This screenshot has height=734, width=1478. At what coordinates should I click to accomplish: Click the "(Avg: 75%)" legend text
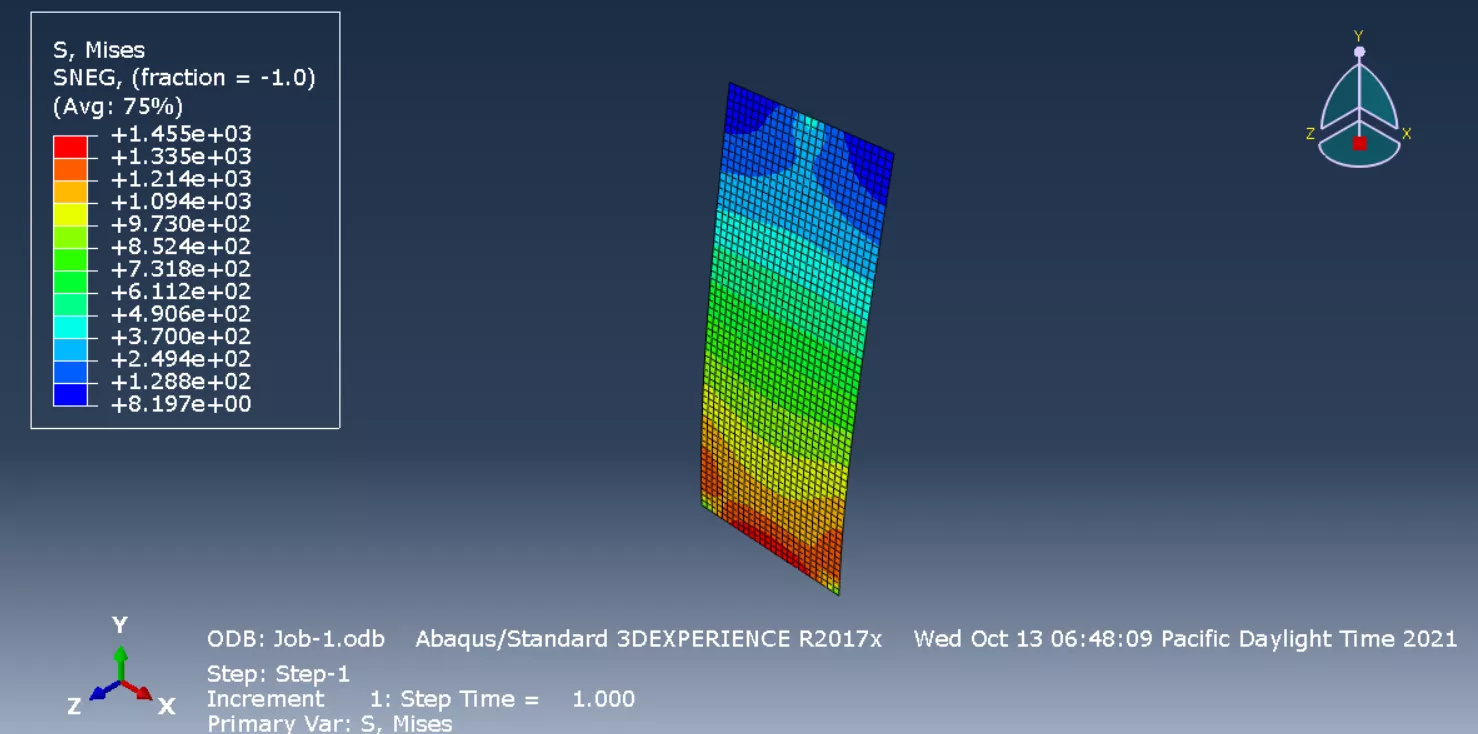117,106
